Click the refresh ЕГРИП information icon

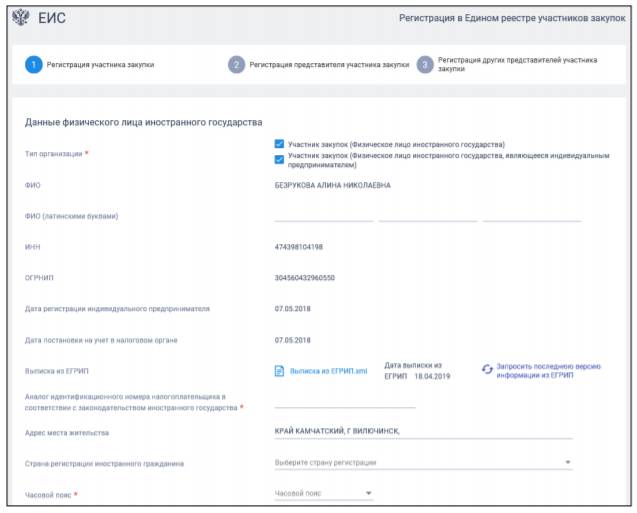coord(487,370)
